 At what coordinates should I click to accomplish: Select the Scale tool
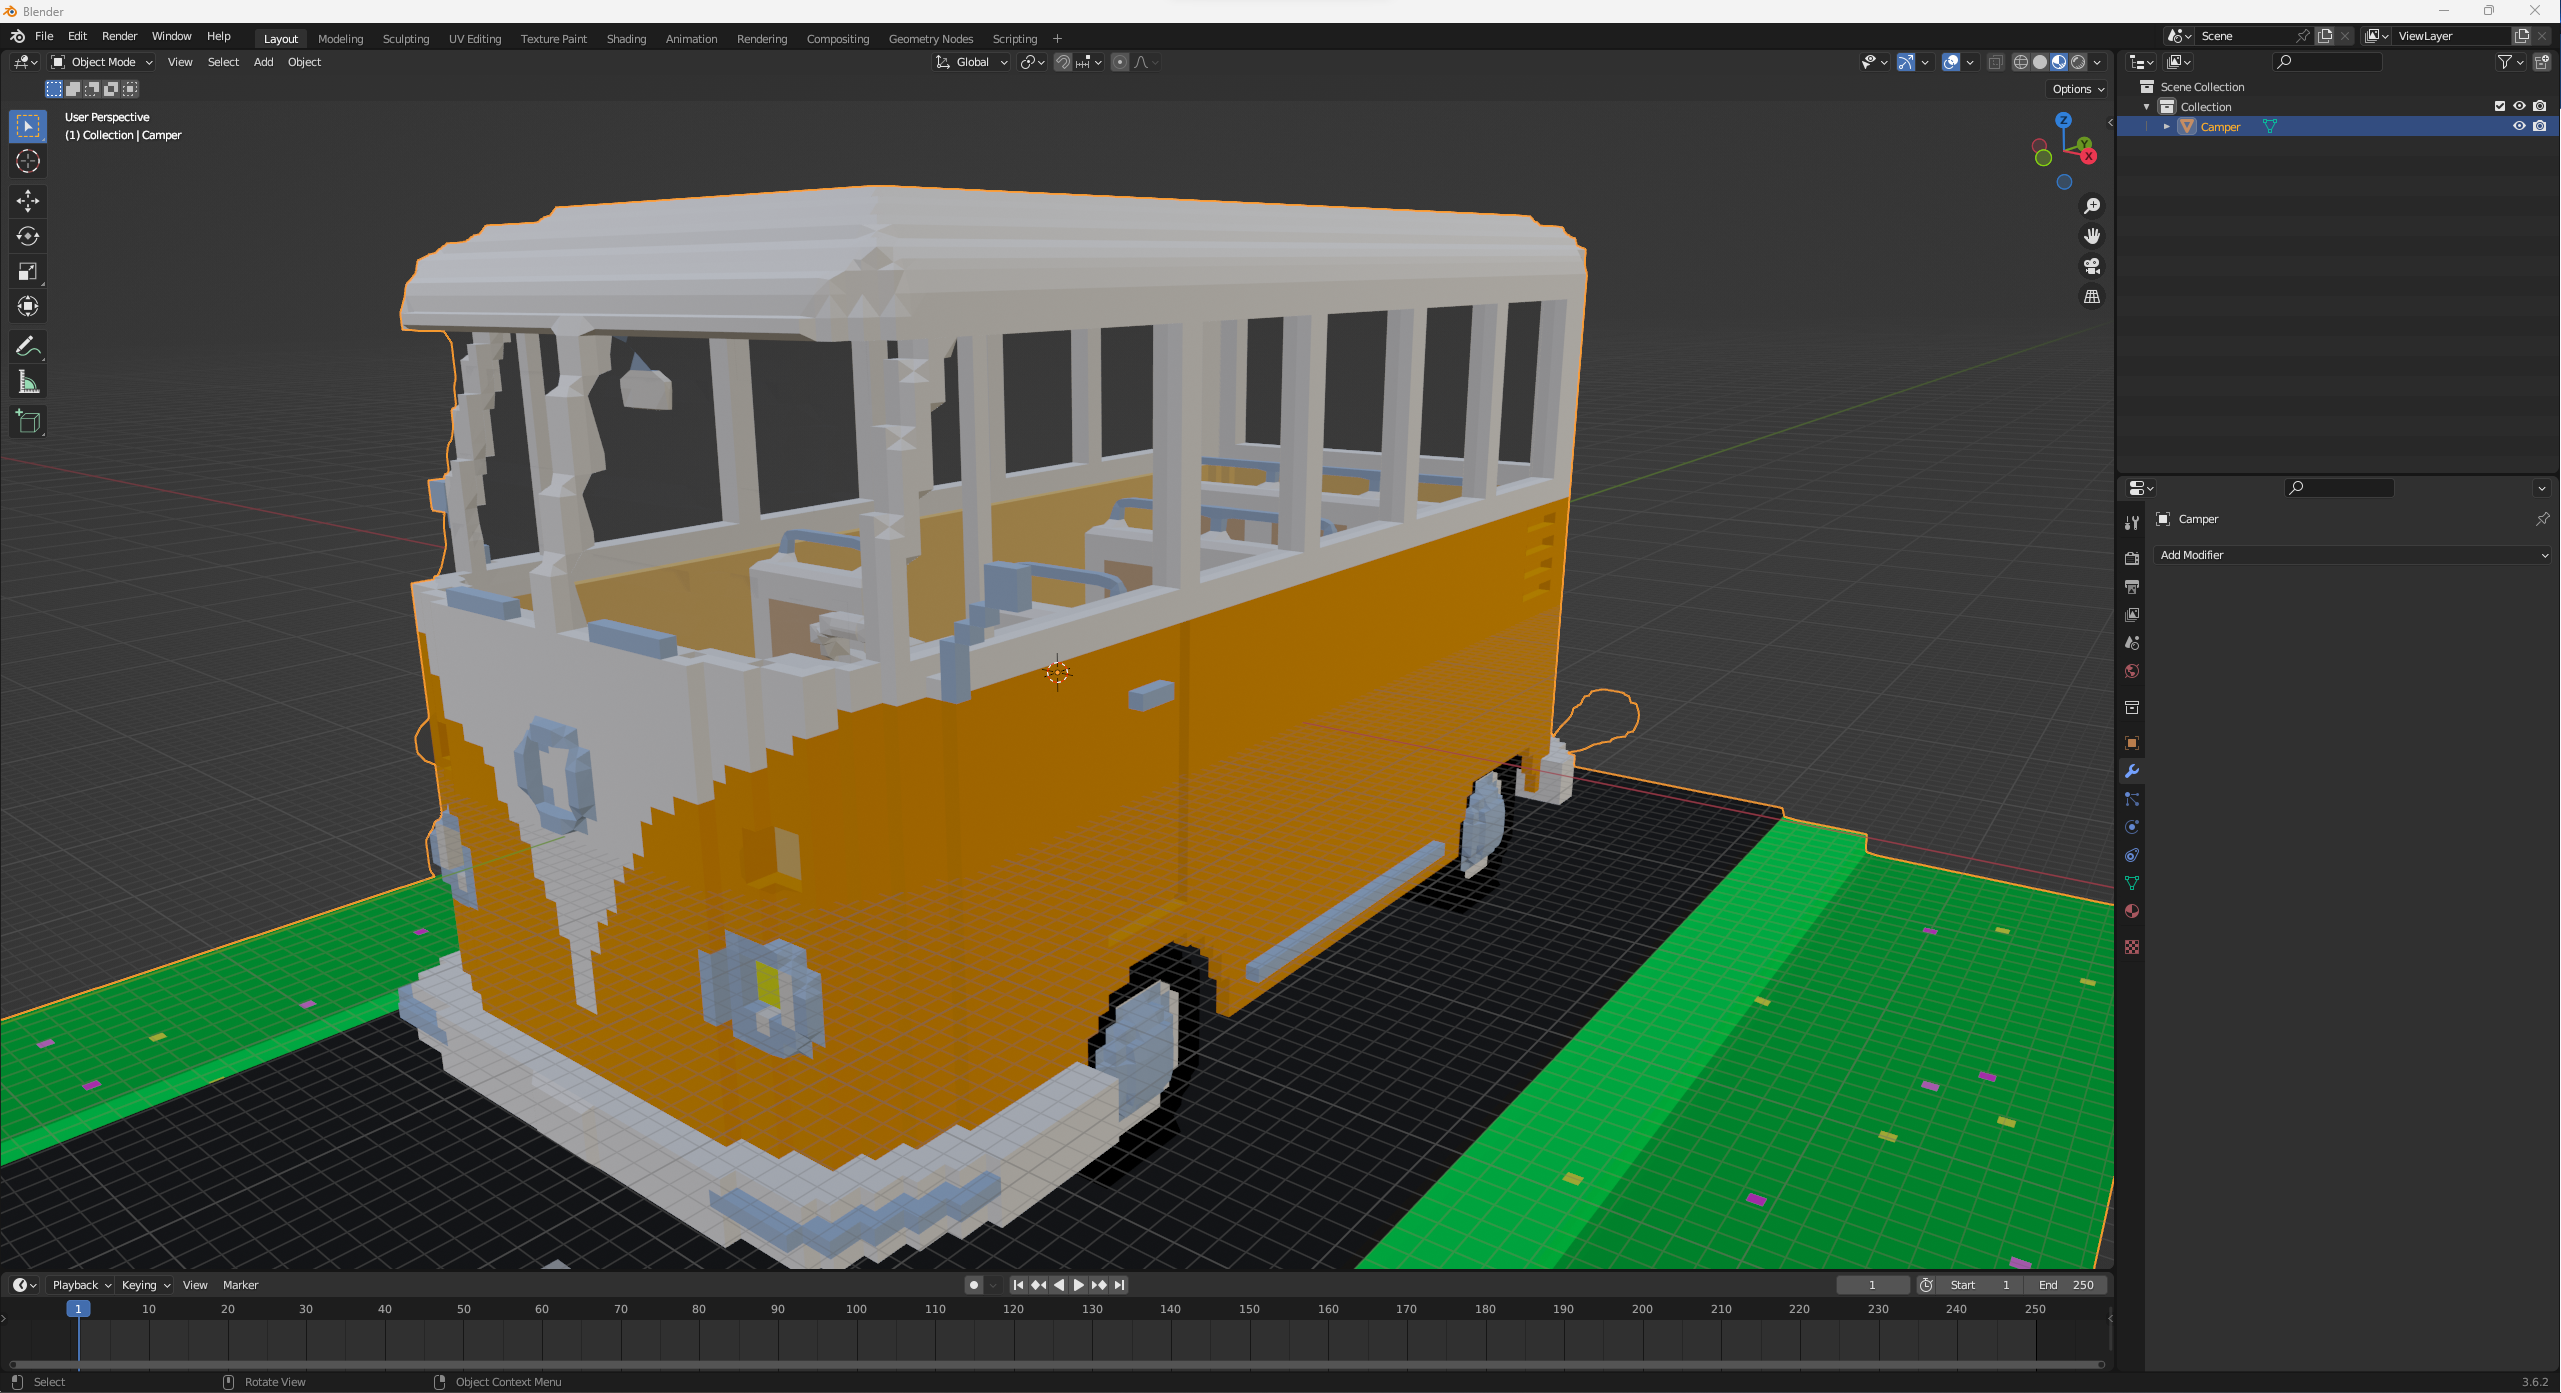tap(28, 271)
